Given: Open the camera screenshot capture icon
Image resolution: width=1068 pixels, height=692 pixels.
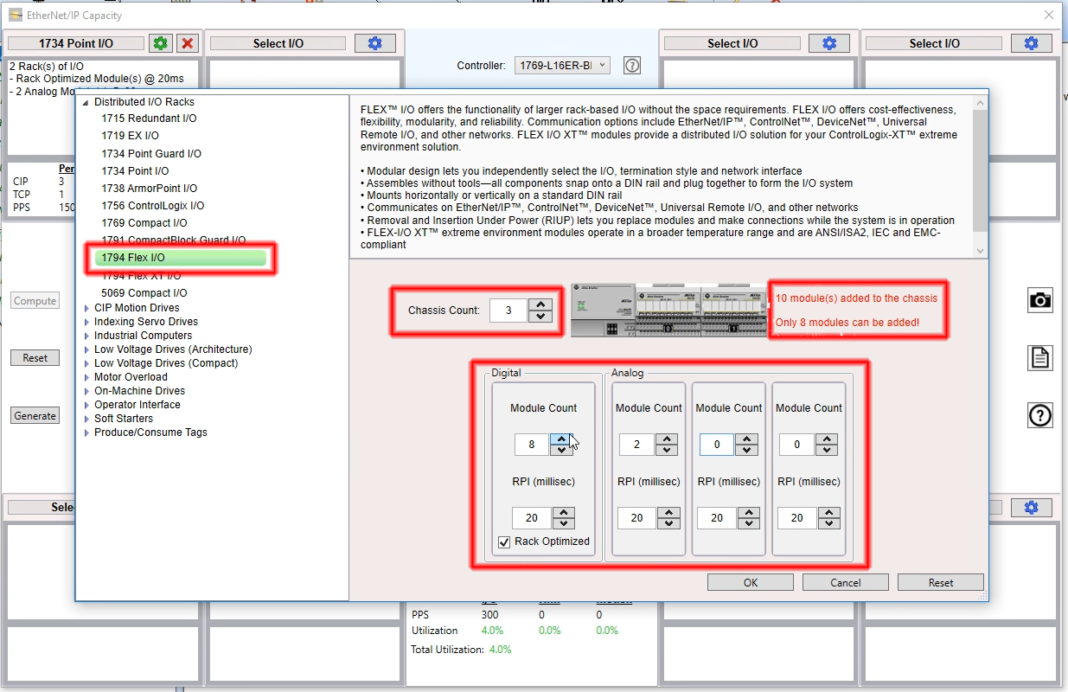Looking at the screenshot, I should pos(1040,300).
